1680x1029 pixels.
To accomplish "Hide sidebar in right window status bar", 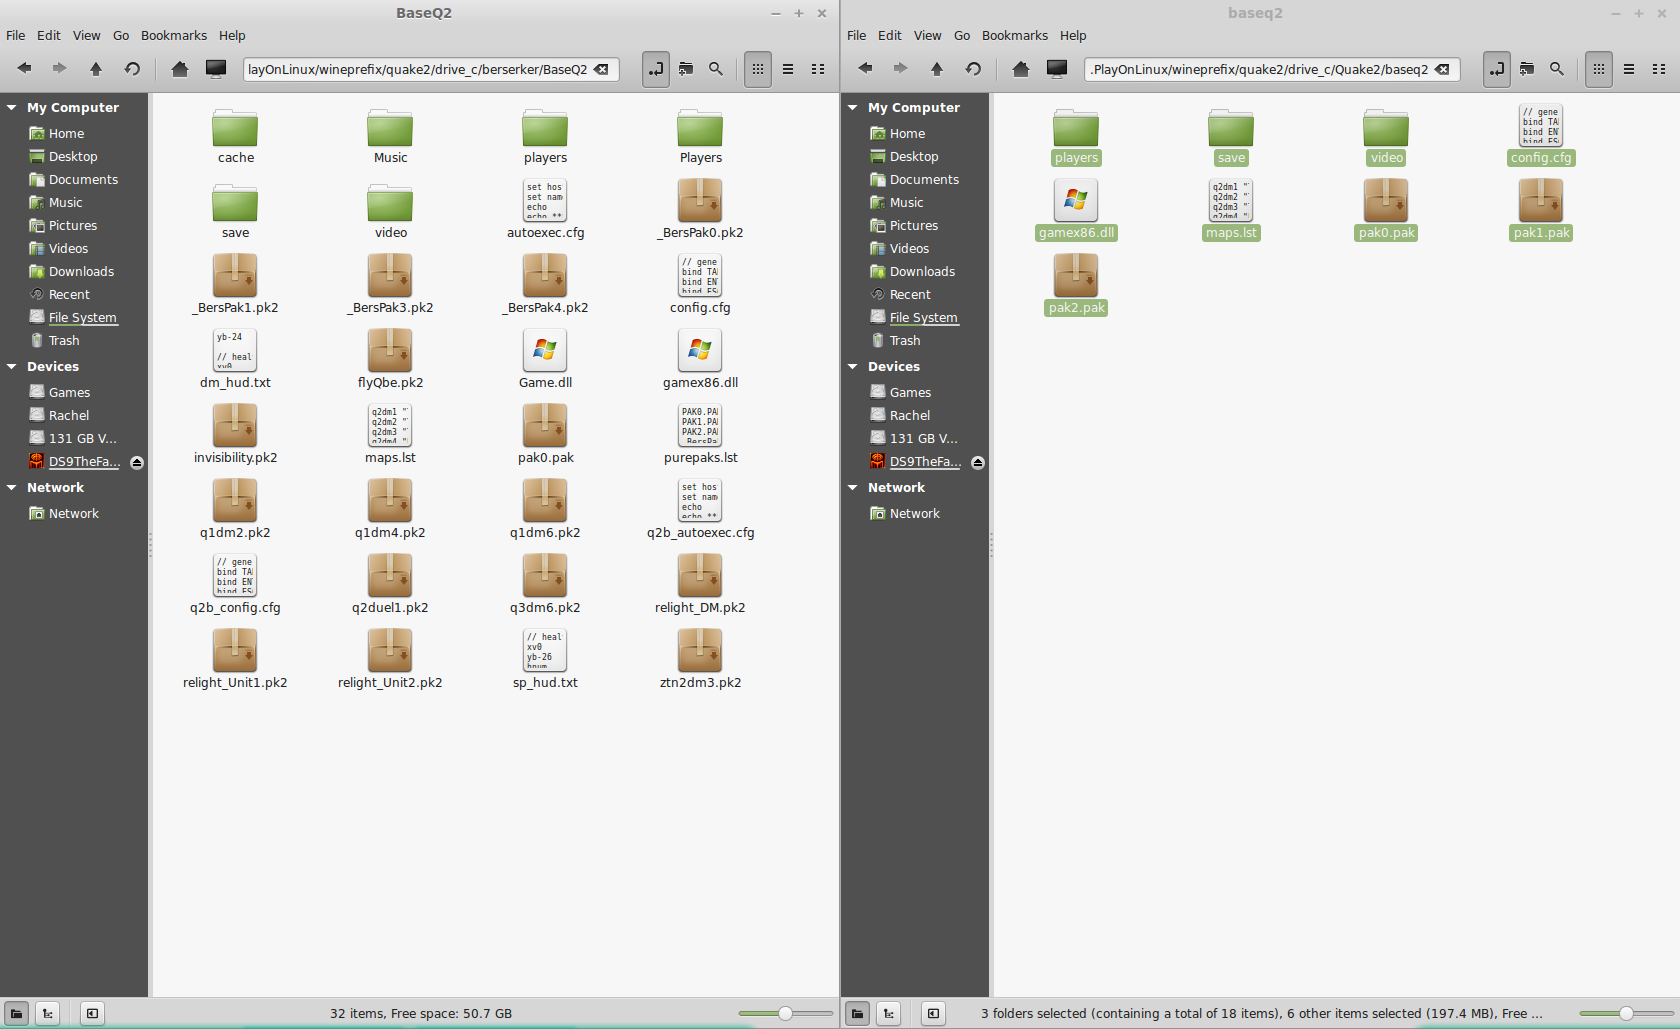I will click(933, 1013).
